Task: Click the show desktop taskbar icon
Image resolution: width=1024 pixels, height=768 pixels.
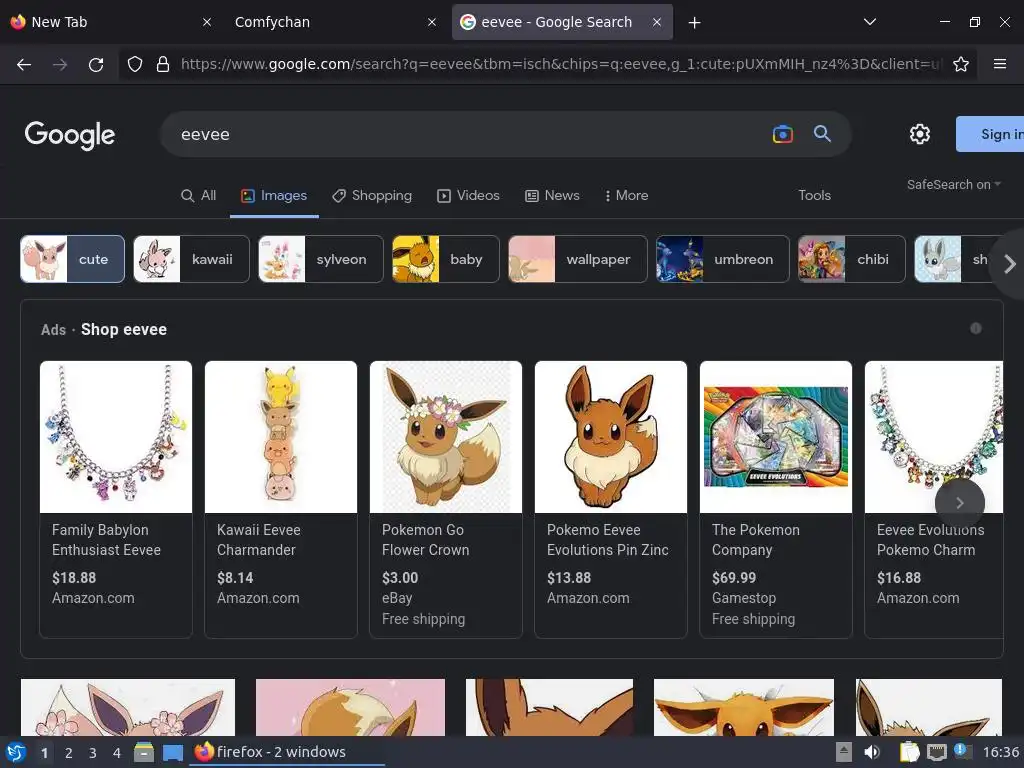Action: click(x=173, y=753)
